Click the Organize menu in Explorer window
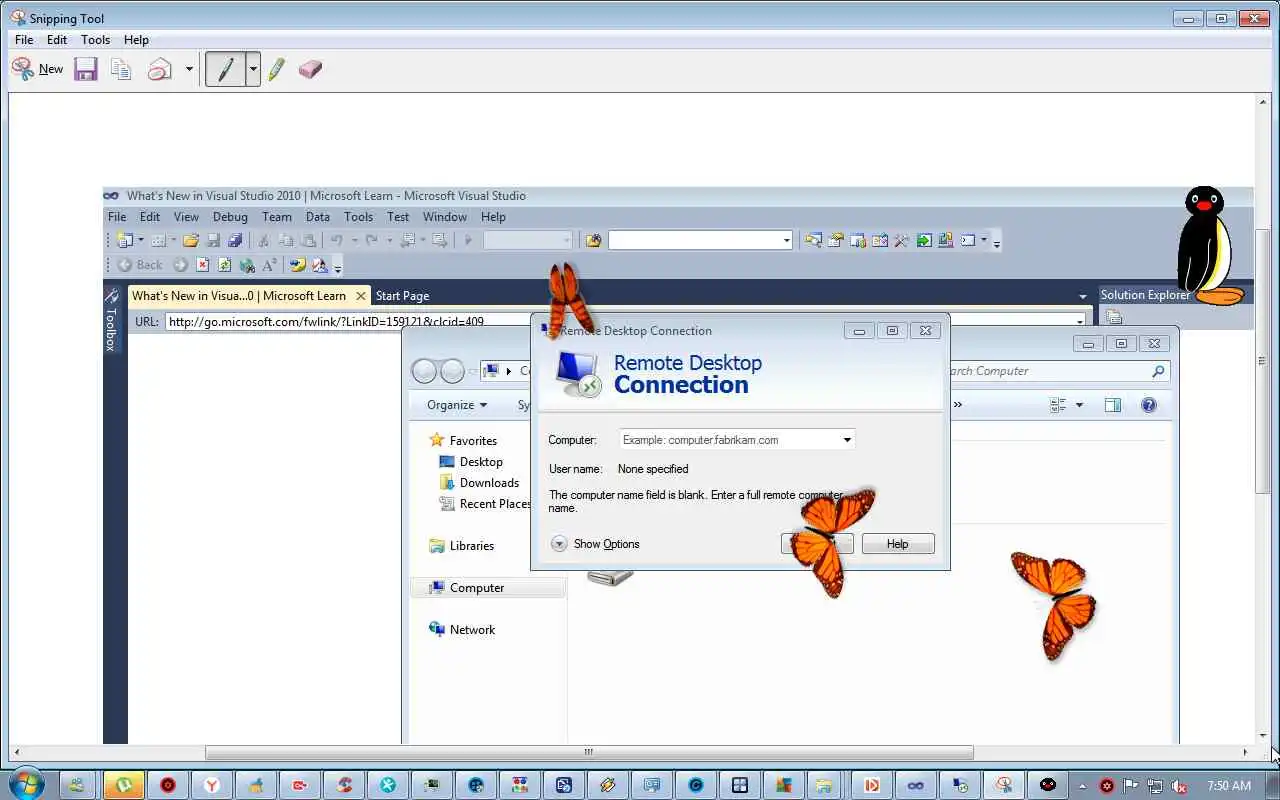The height and width of the screenshot is (800, 1280). point(457,405)
